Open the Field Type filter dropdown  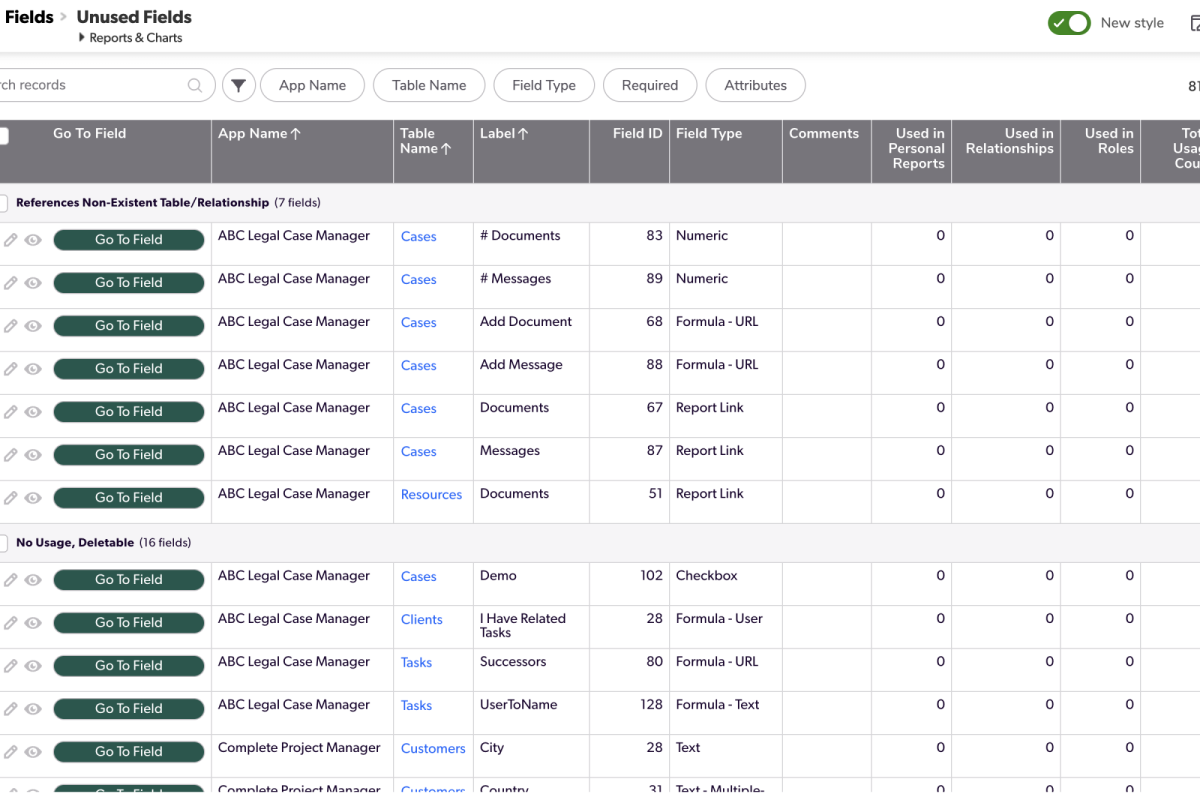pyautogui.click(x=543, y=85)
